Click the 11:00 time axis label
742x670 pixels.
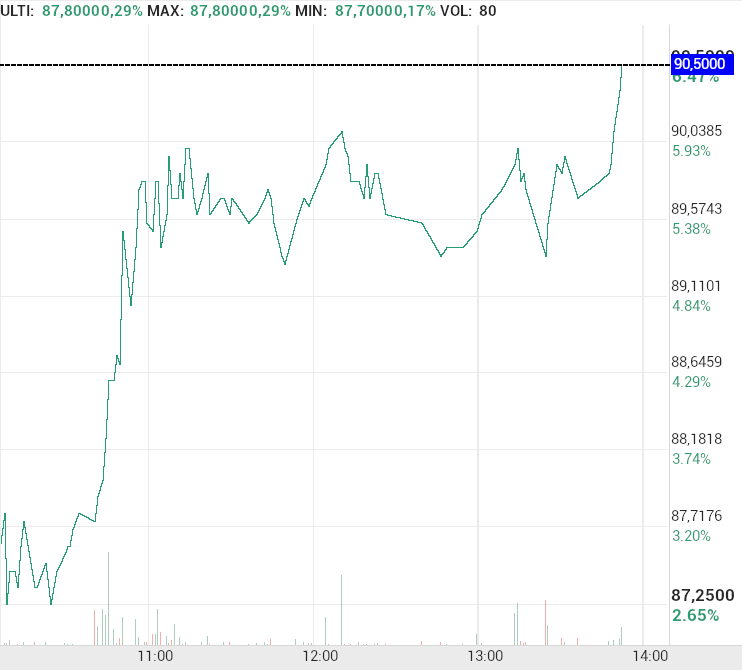pyautogui.click(x=156, y=656)
